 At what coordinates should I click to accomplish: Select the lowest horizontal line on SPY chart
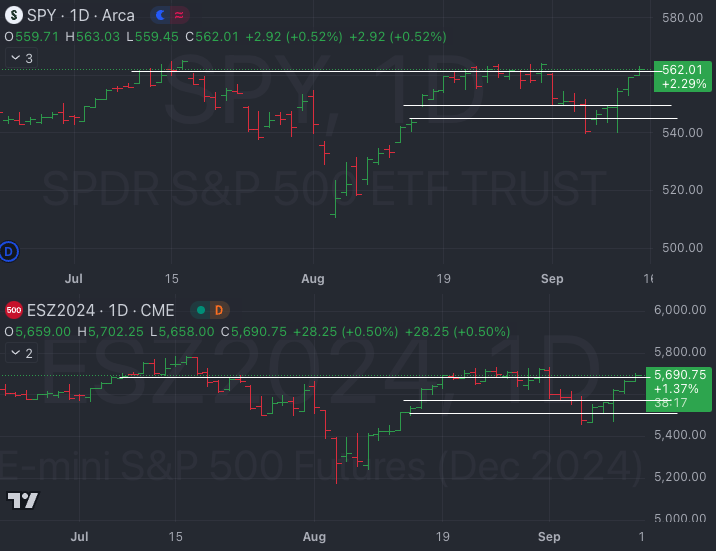(540, 119)
